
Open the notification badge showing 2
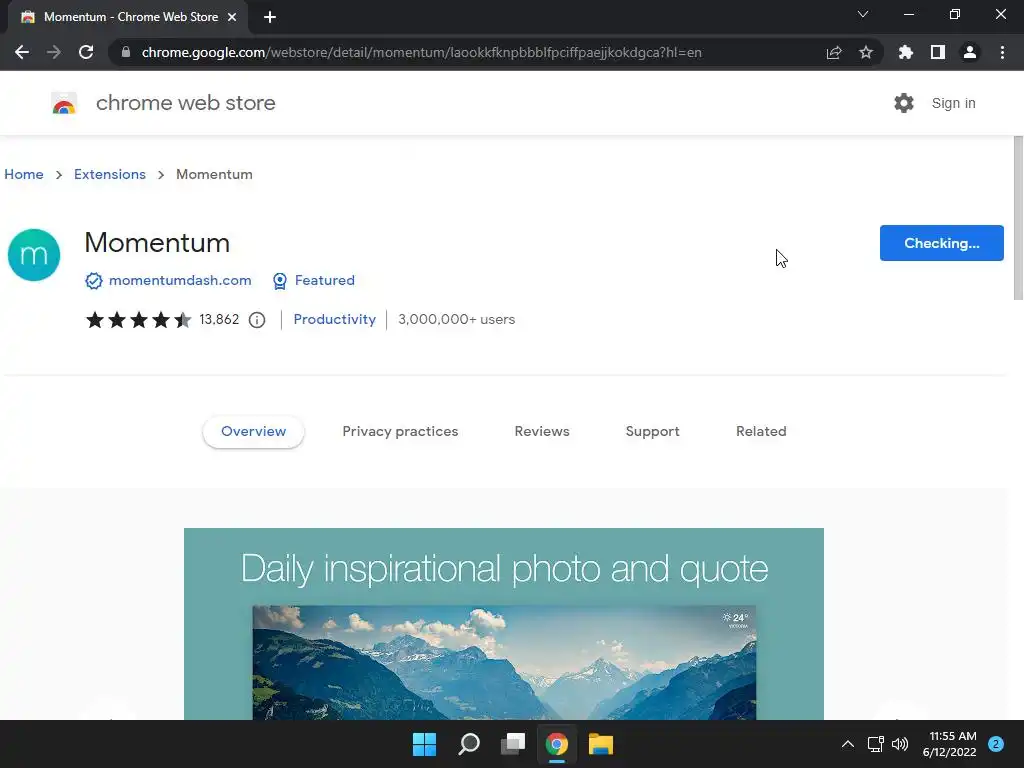click(996, 744)
